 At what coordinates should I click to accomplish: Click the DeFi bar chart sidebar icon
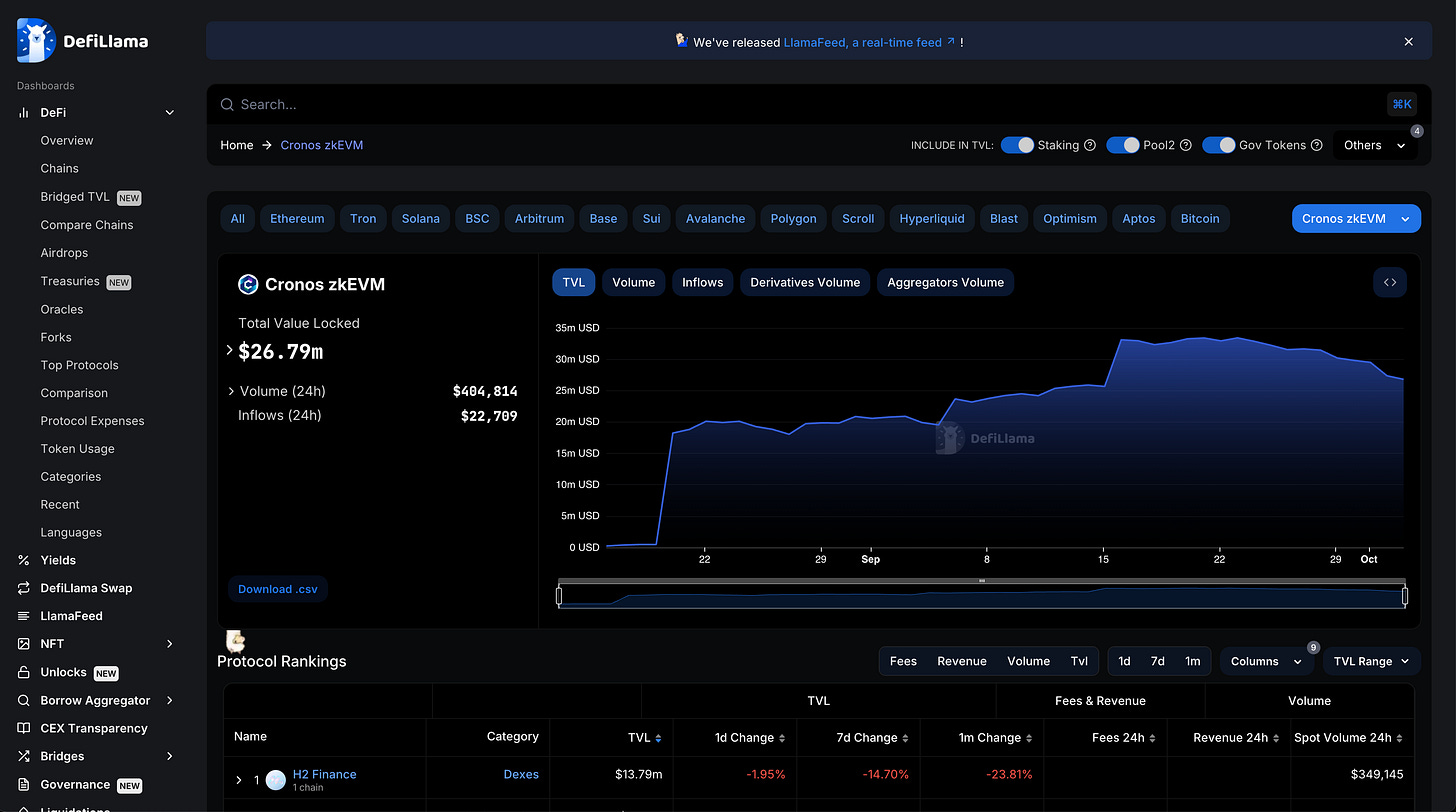point(23,113)
